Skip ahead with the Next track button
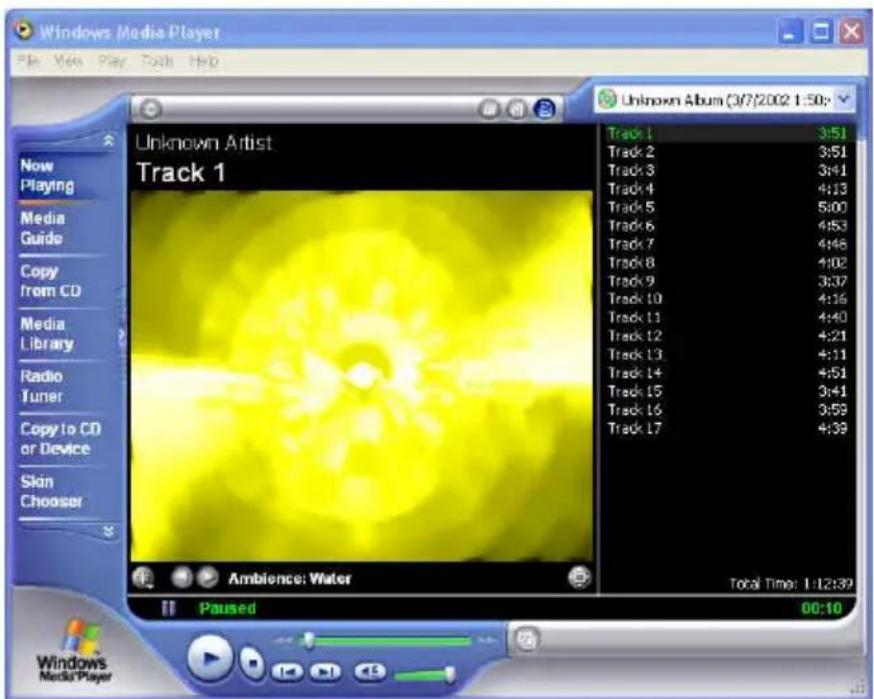Viewport: 874px width, 699px height. pyautogui.click(x=326, y=672)
